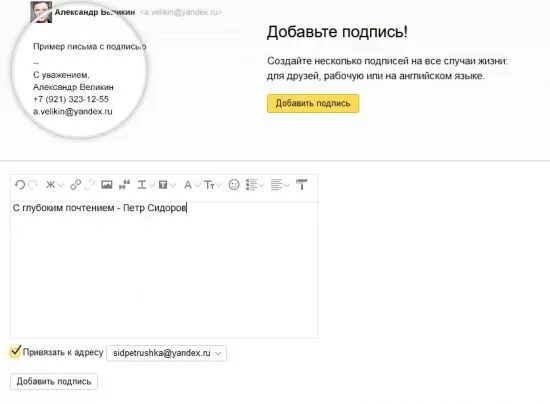Click the remove link icon

click(x=89, y=184)
